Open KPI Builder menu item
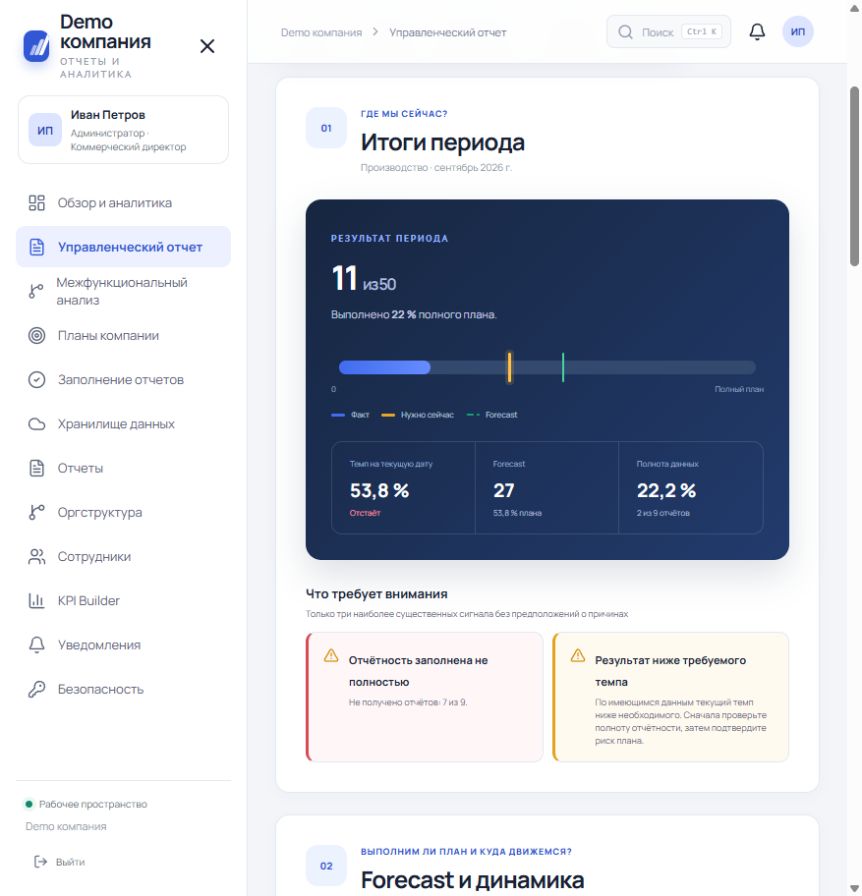Image resolution: width=862 pixels, height=896 pixels. tap(123, 601)
